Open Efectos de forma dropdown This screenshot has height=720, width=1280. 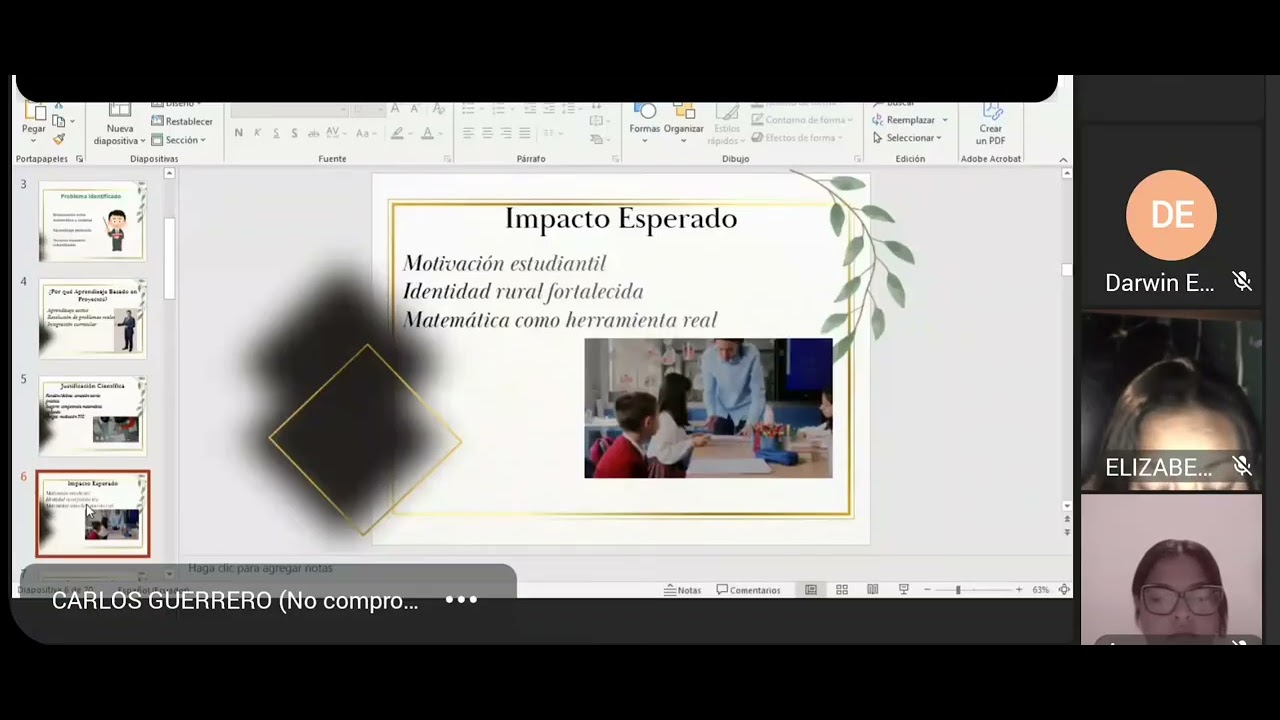pos(797,138)
